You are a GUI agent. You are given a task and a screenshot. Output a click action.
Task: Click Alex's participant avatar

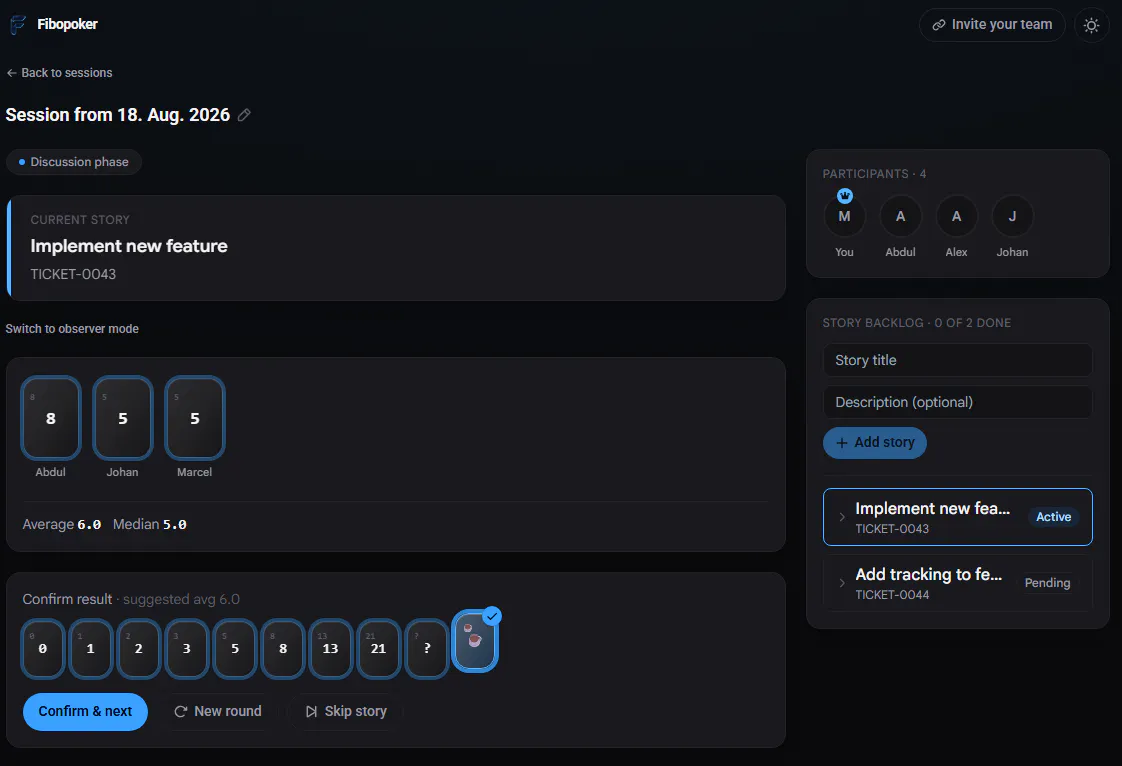pos(956,216)
